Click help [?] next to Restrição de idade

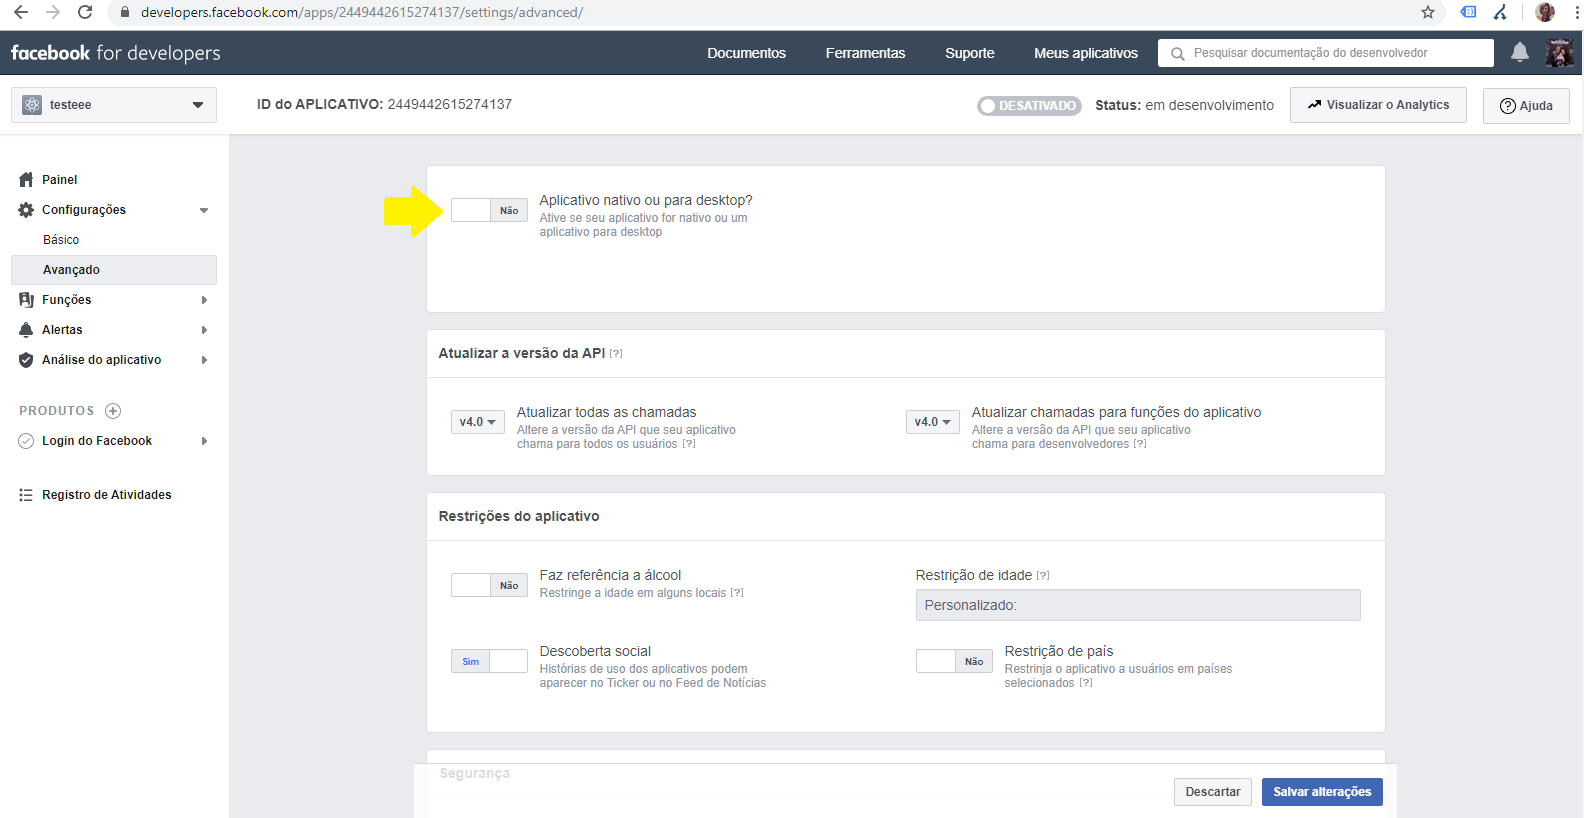point(1043,576)
